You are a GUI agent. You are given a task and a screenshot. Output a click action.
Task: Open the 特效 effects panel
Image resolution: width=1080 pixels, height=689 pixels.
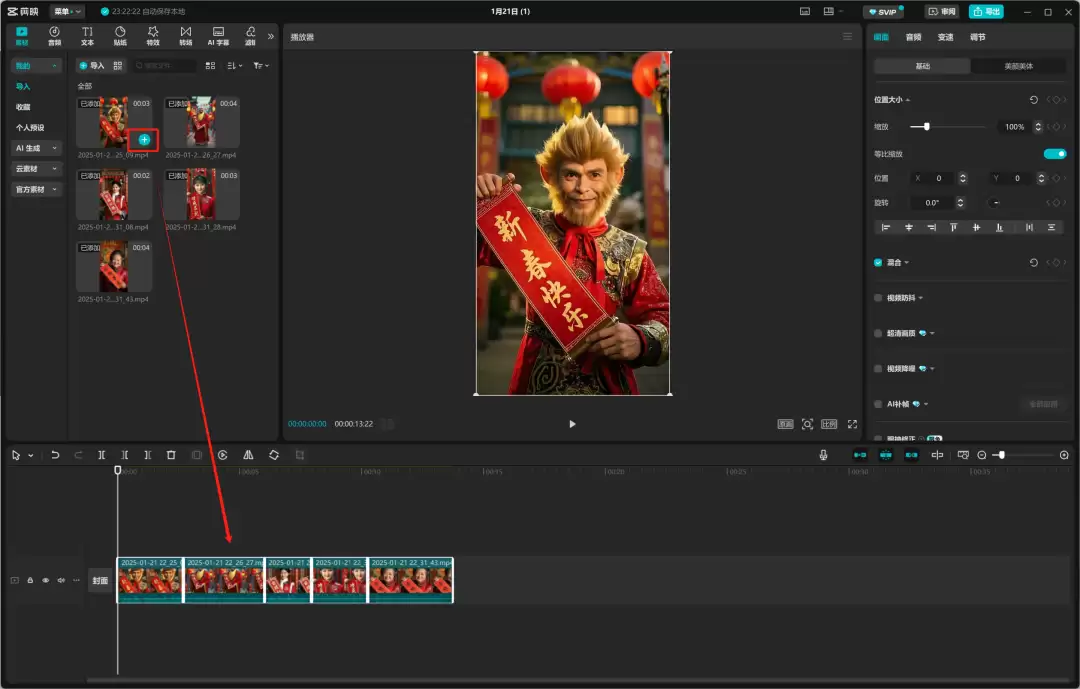153,36
